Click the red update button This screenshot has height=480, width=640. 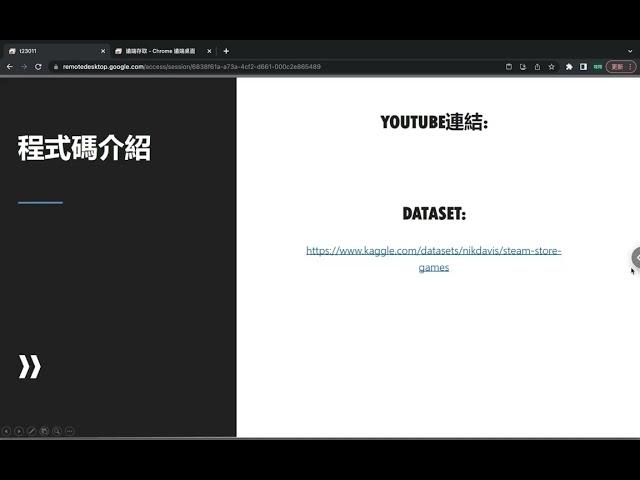pos(621,67)
